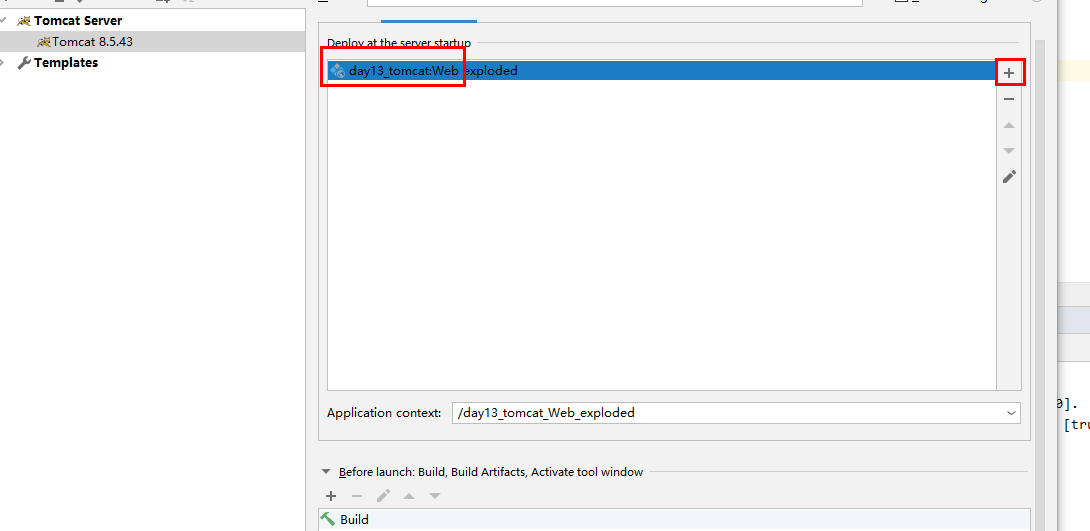Move the deployment artifact up in the list
The width and height of the screenshot is (1090, 531).
[x=1009, y=125]
